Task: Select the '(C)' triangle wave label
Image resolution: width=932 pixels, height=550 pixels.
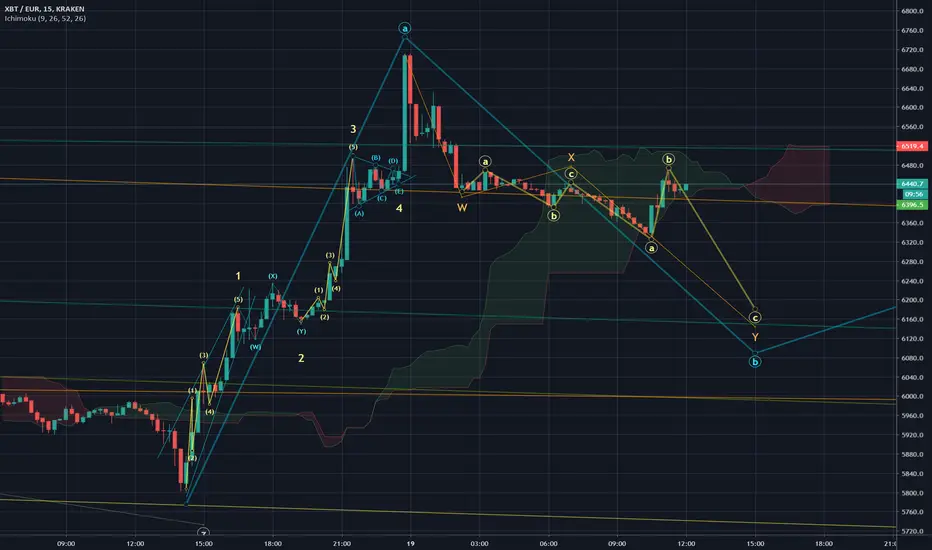Action: 382,198
